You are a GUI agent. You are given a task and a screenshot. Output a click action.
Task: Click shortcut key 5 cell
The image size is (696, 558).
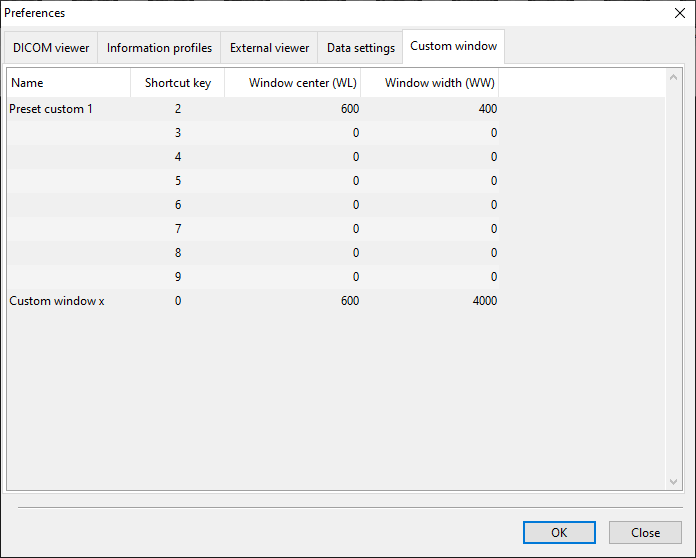coord(178,181)
